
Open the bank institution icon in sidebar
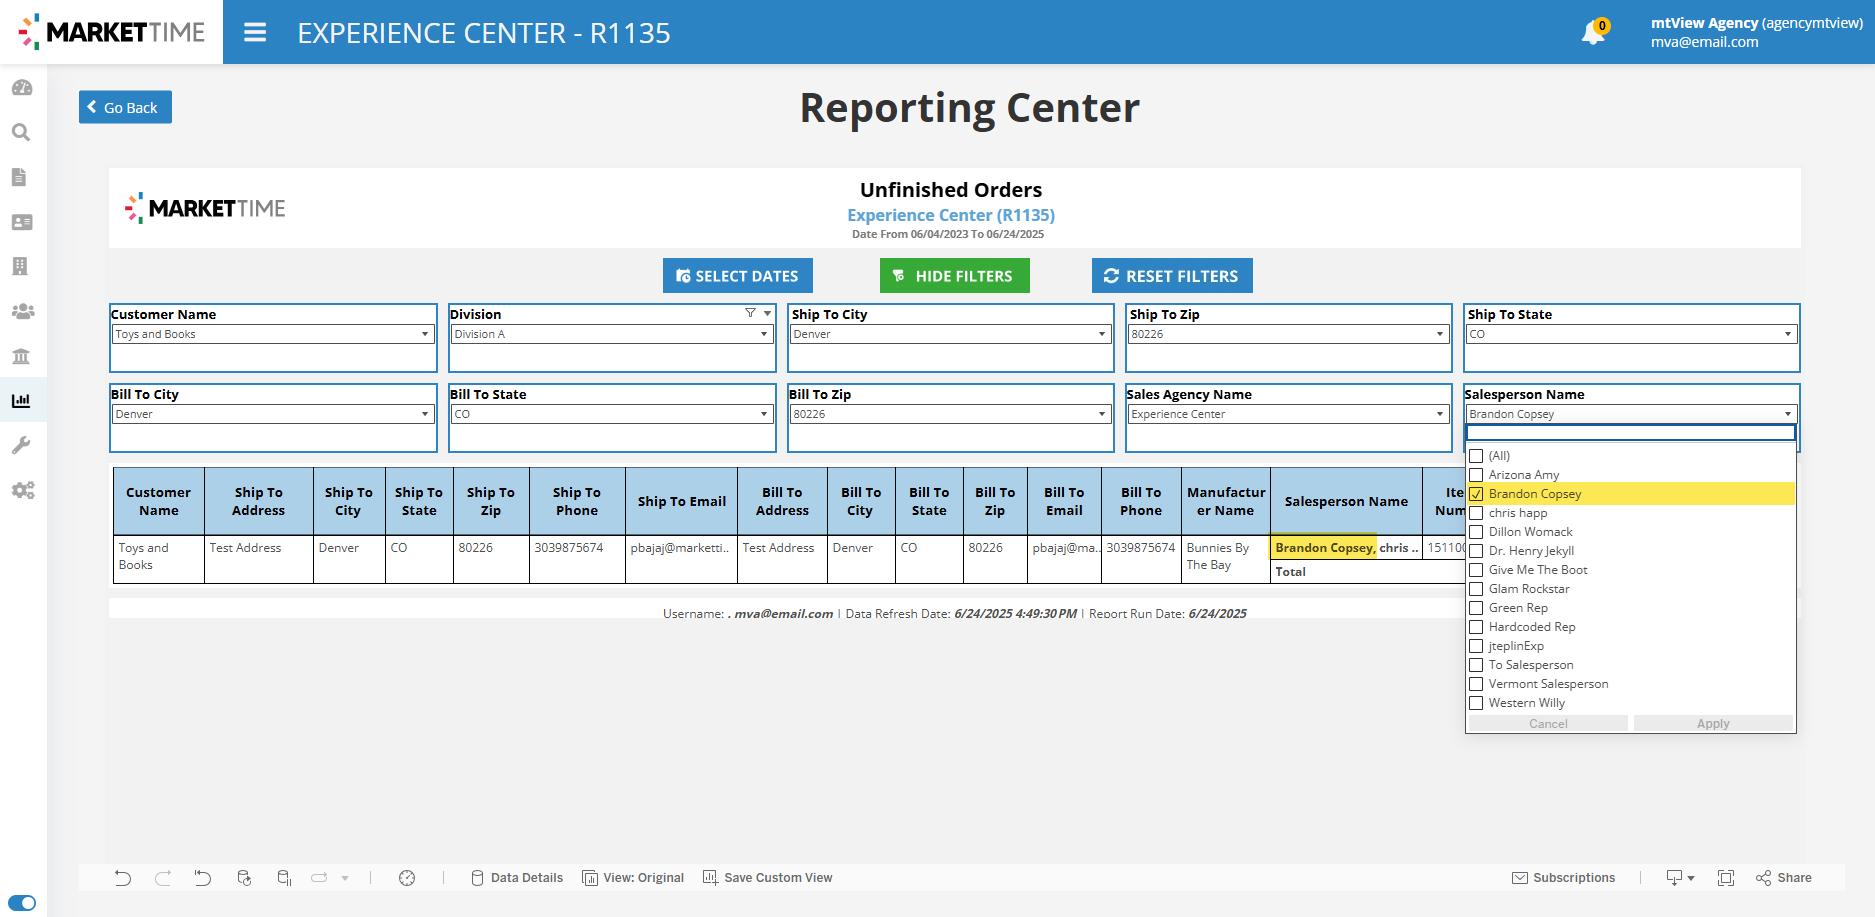tap(21, 356)
